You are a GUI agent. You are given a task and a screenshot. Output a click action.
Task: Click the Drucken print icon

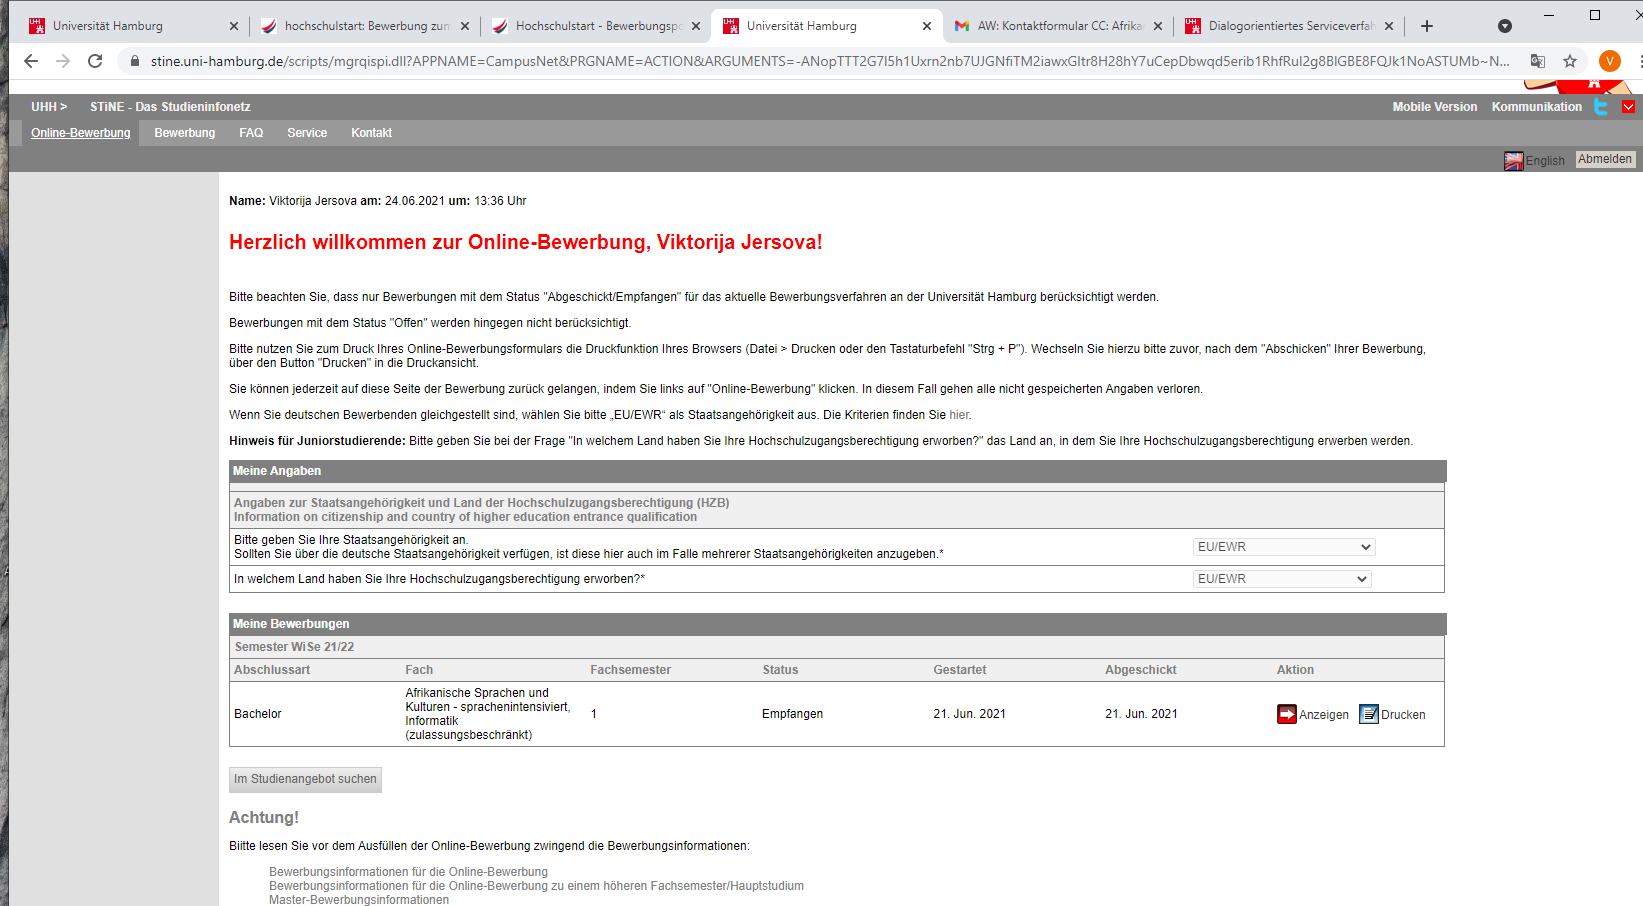coord(1368,714)
